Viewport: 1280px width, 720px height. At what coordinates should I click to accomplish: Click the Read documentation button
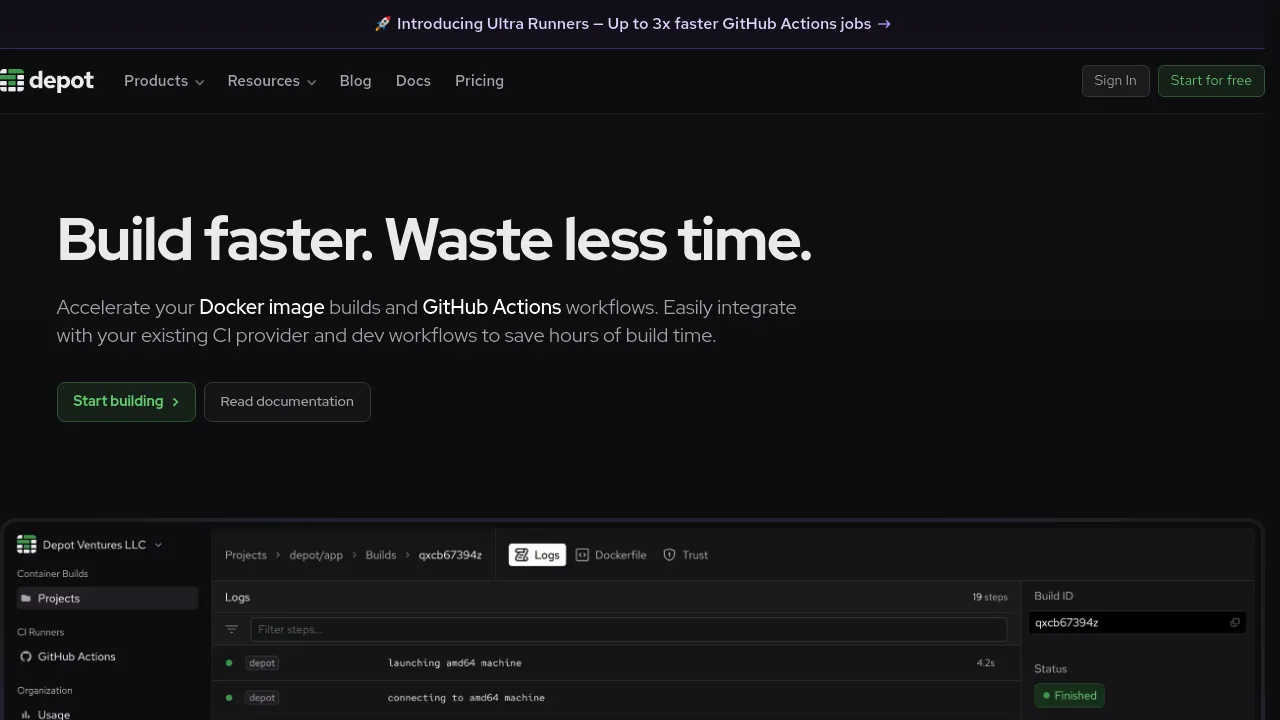pyautogui.click(x=287, y=402)
